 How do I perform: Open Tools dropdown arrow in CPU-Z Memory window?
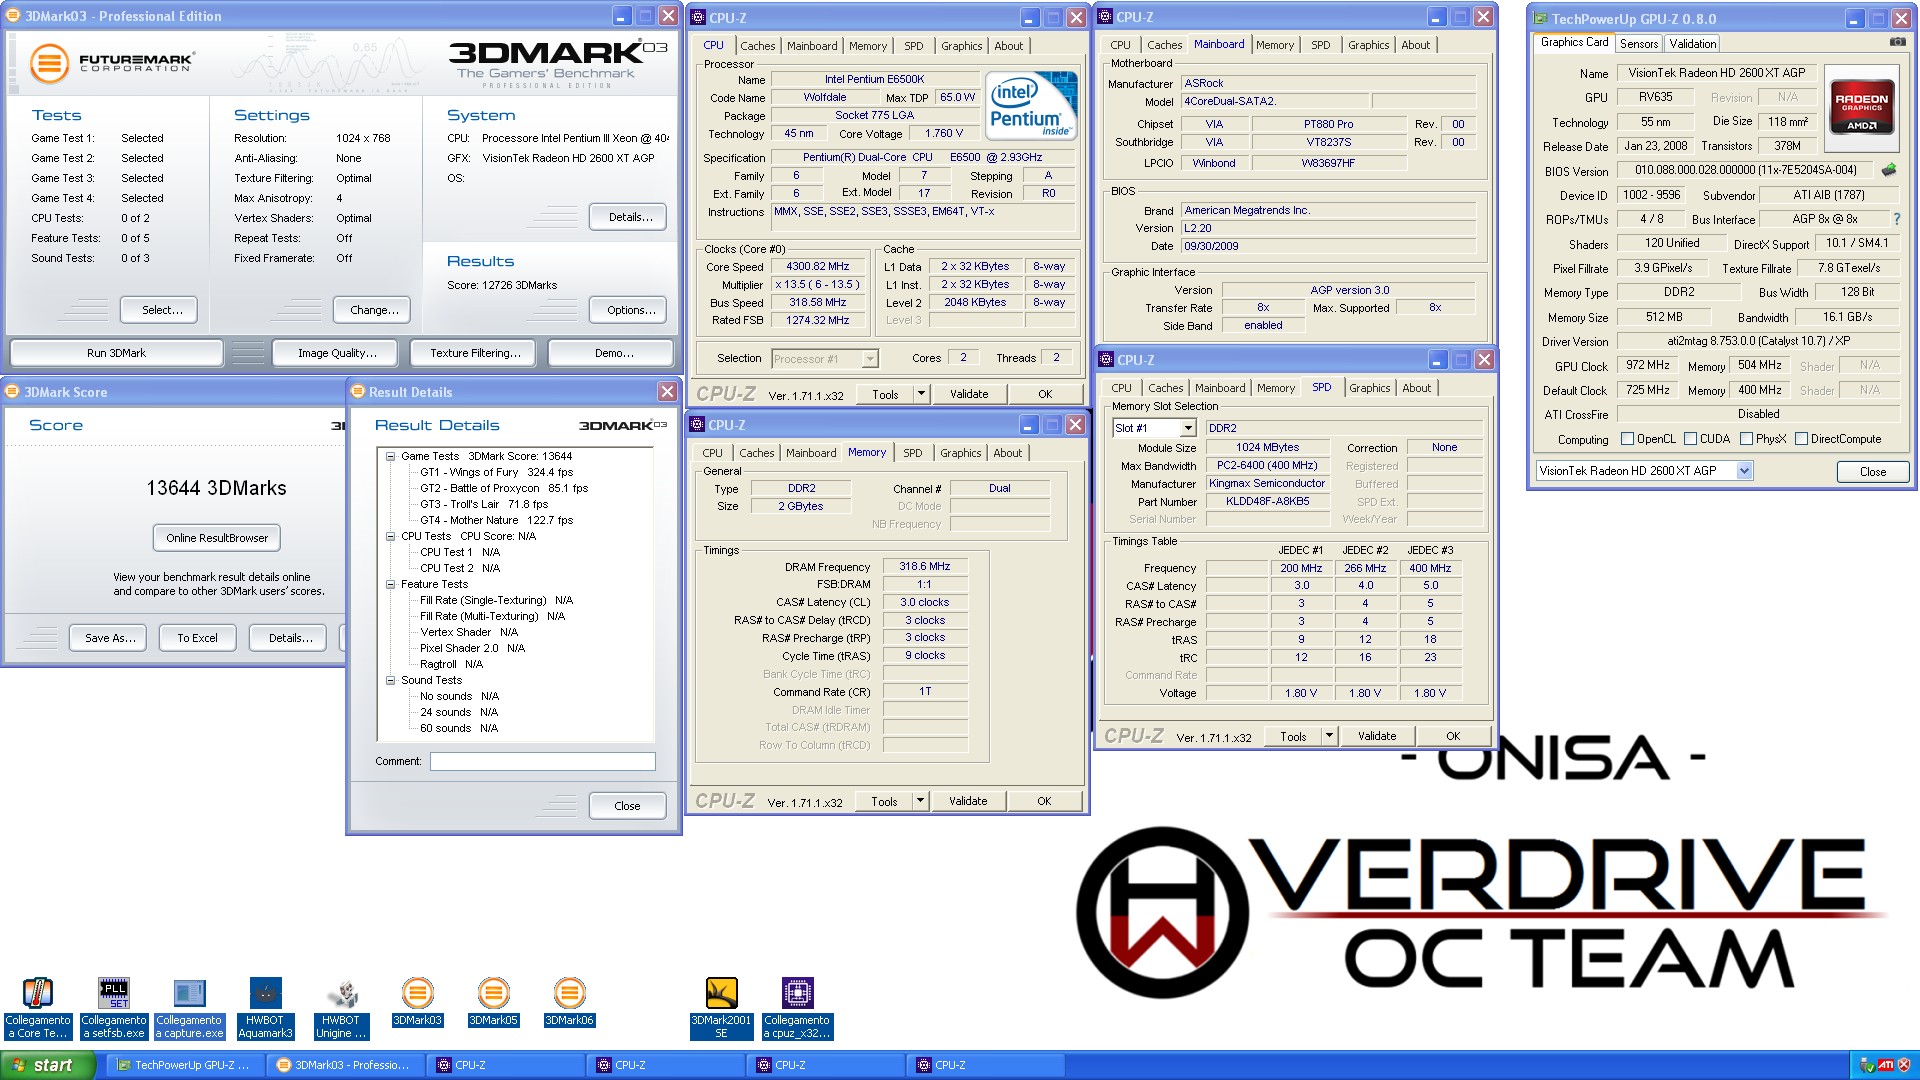(921, 801)
